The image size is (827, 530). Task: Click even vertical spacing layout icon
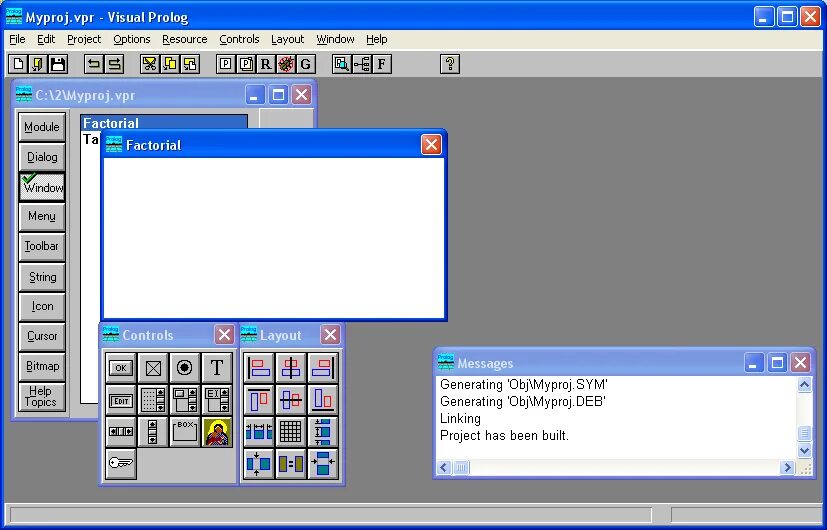click(323, 432)
